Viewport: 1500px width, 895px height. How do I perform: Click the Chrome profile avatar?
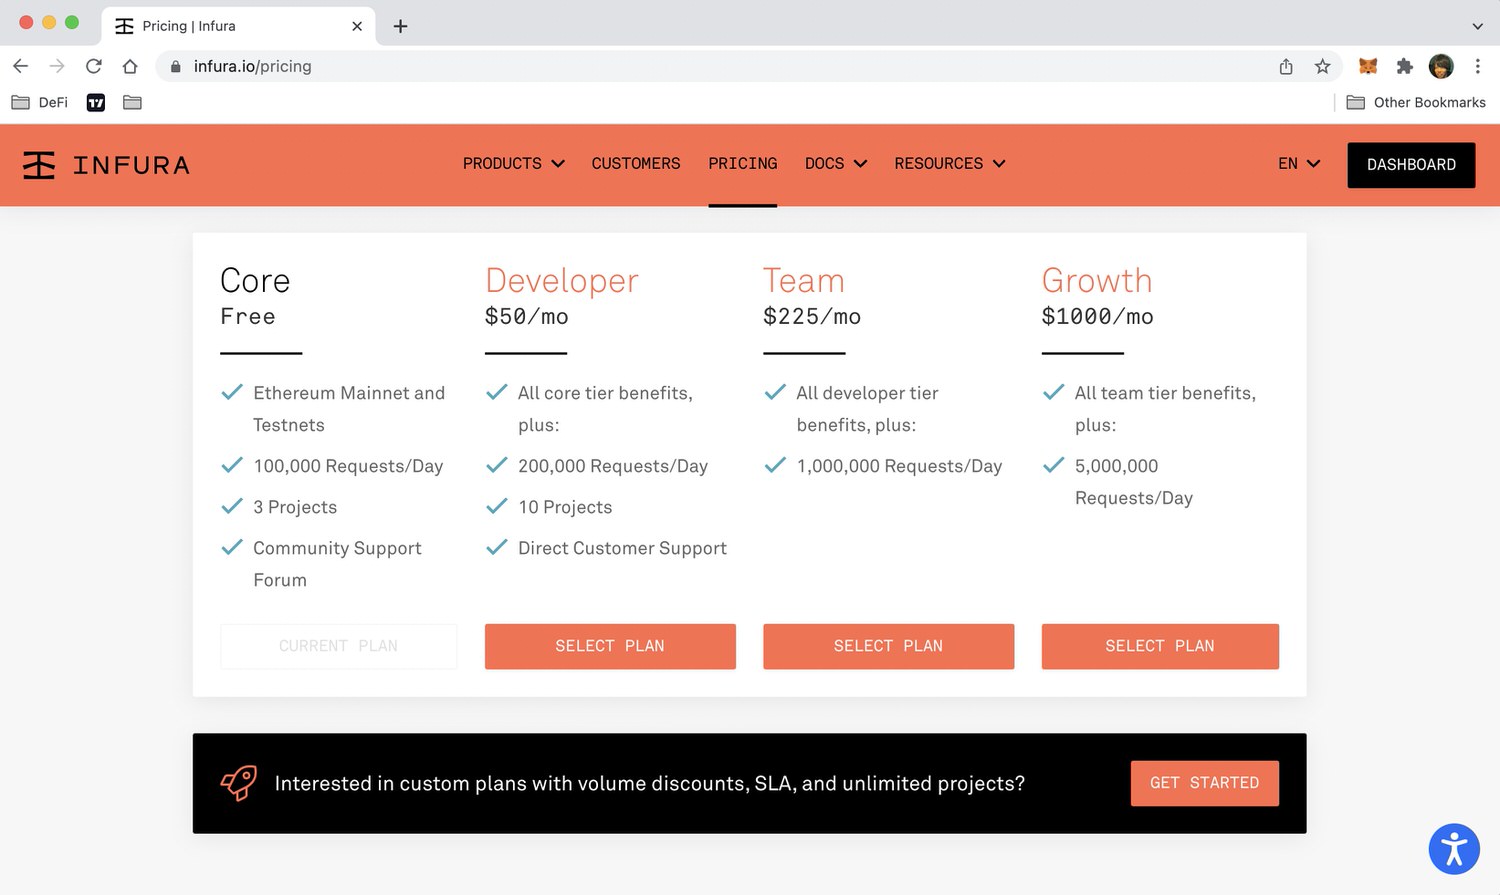[1441, 66]
